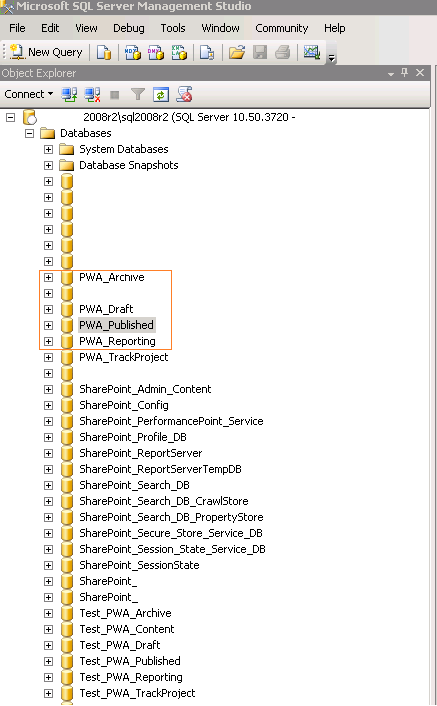
Task: Click the Filter funnel icon
Action: tap(138, 95)
